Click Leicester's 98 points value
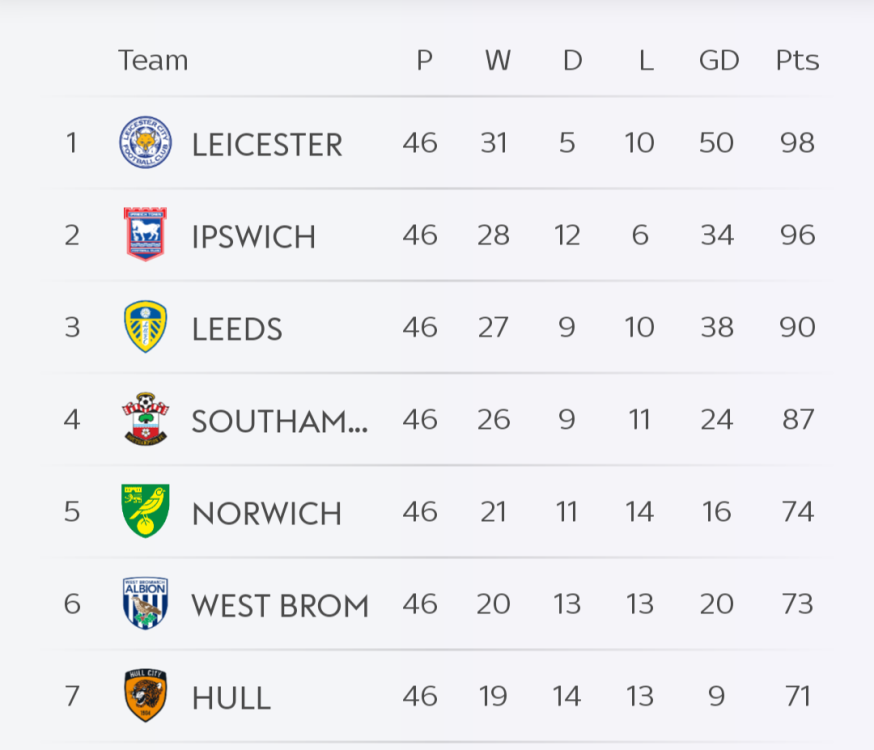Screen dimensions: 874x750 (x=797, y=143)
